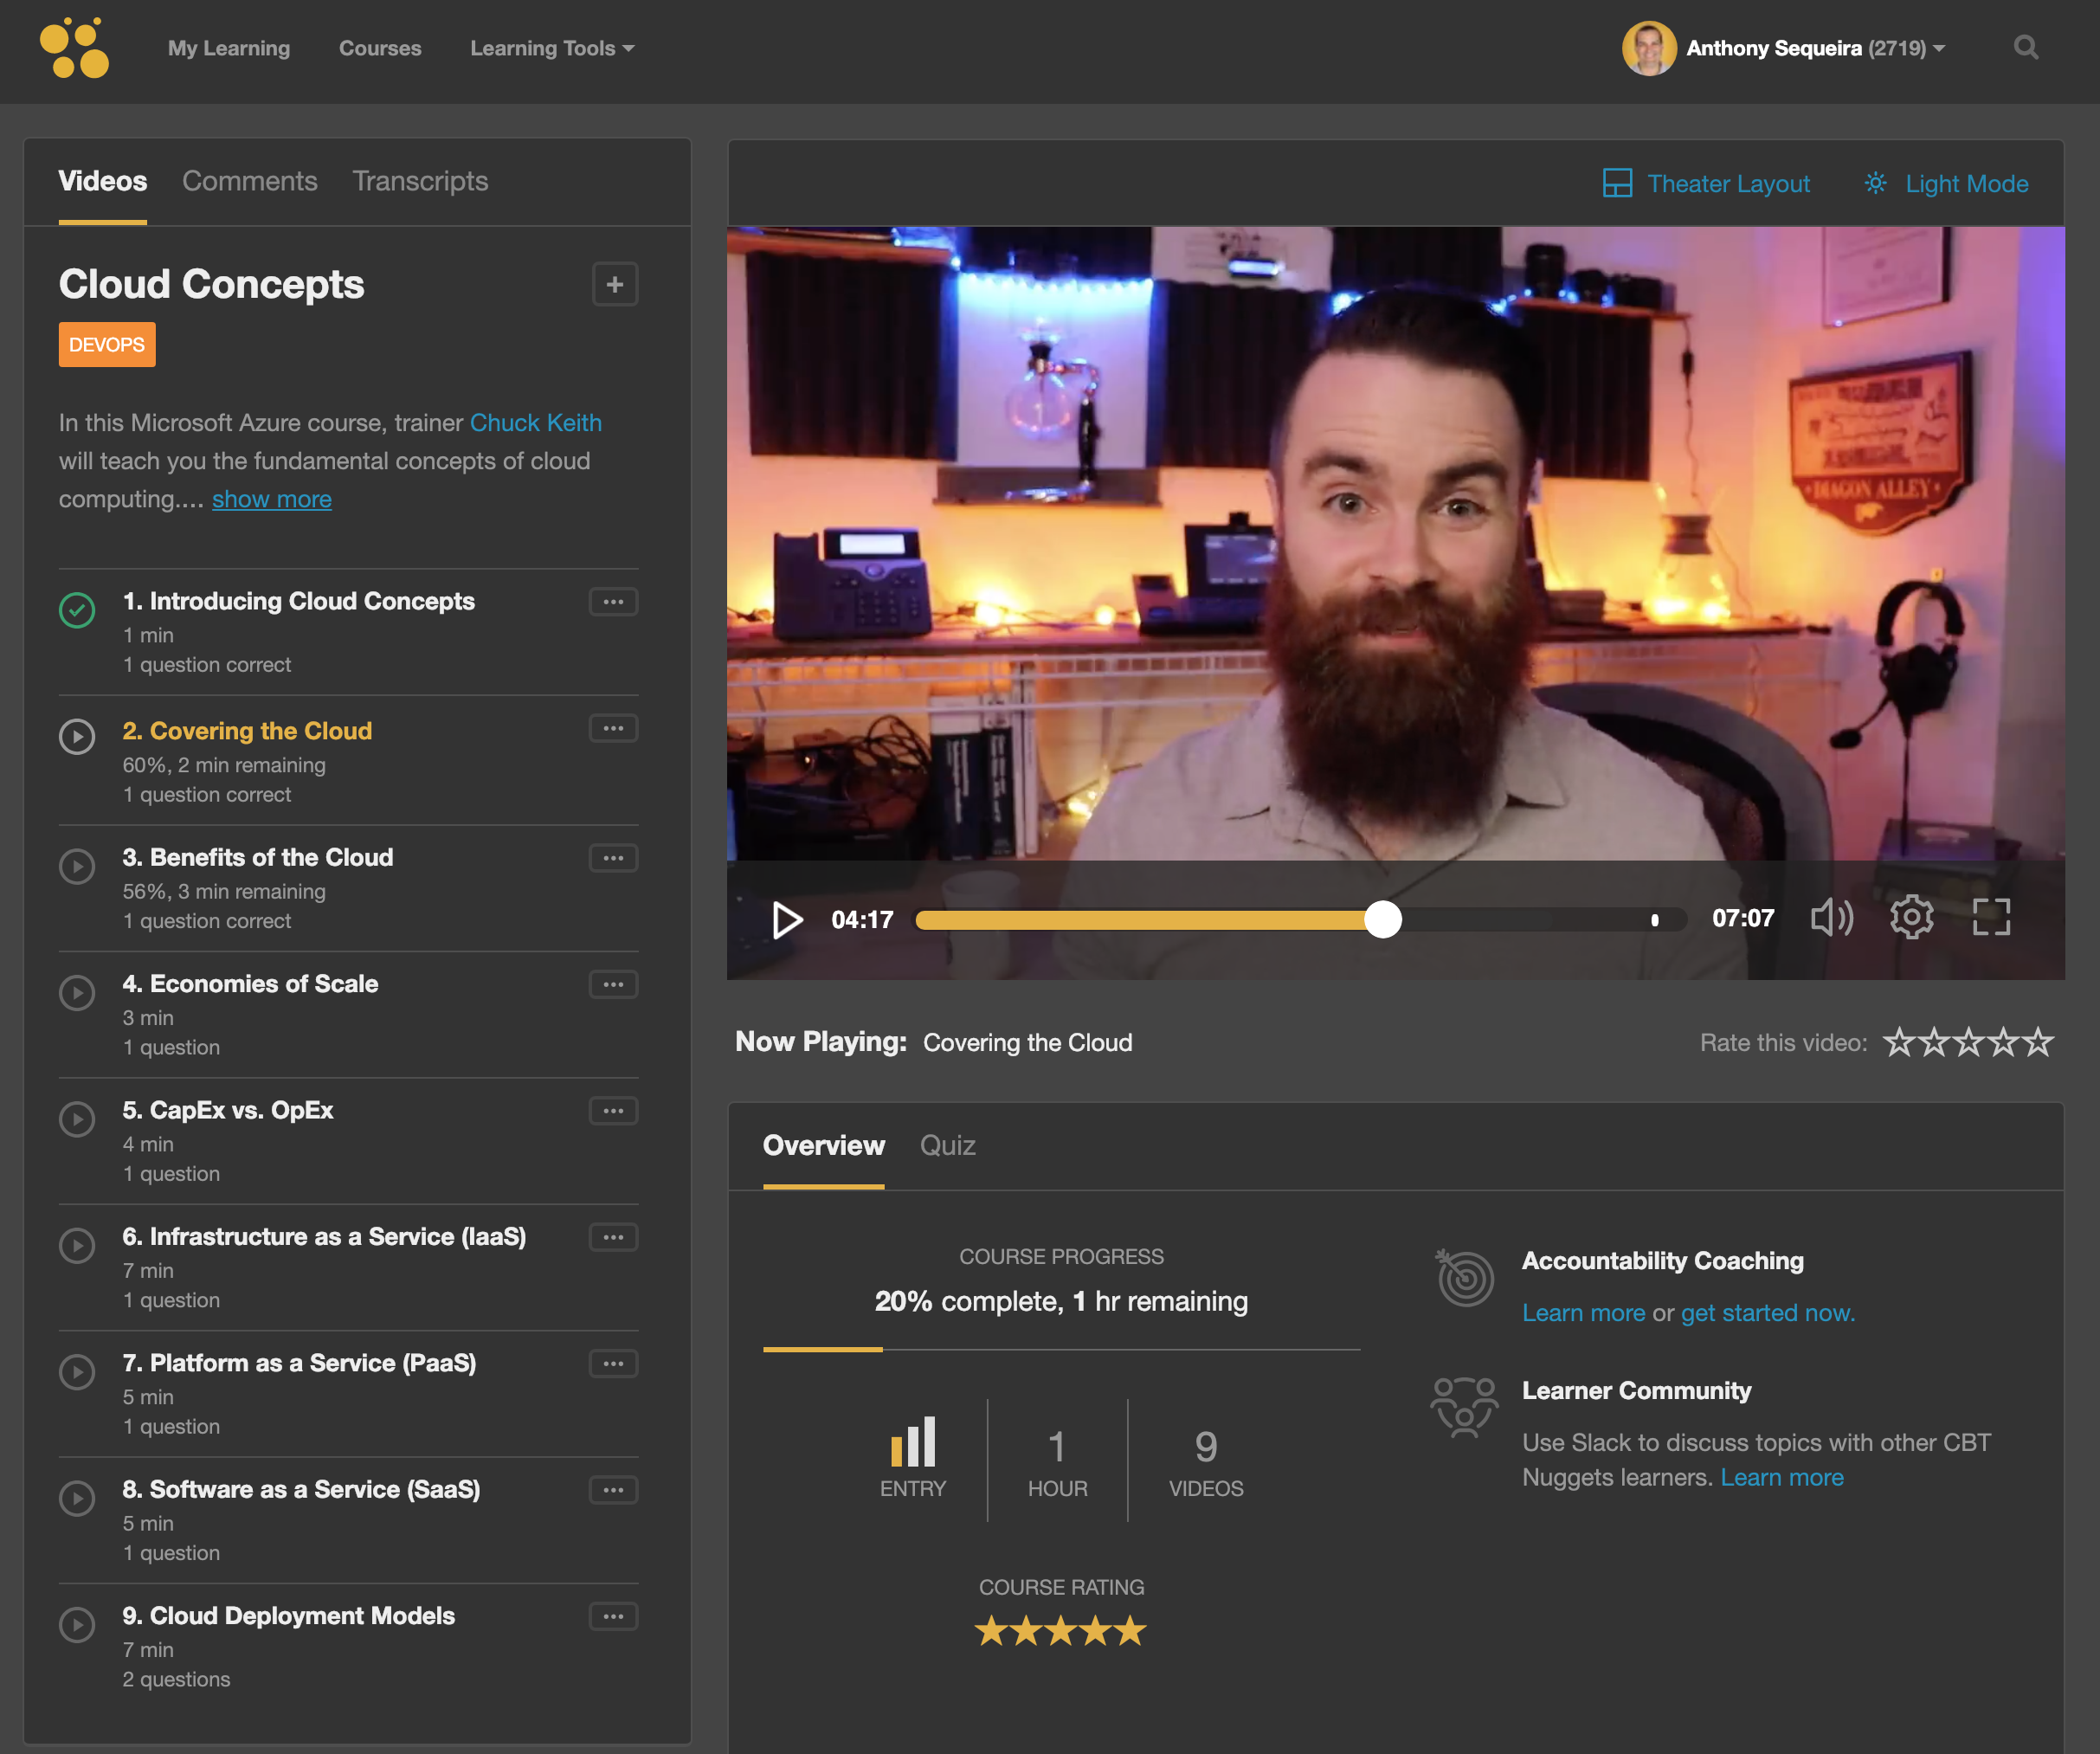Open the Quiz tab
Viewport: 2100px width, 1754px height.
[947, 1146]
